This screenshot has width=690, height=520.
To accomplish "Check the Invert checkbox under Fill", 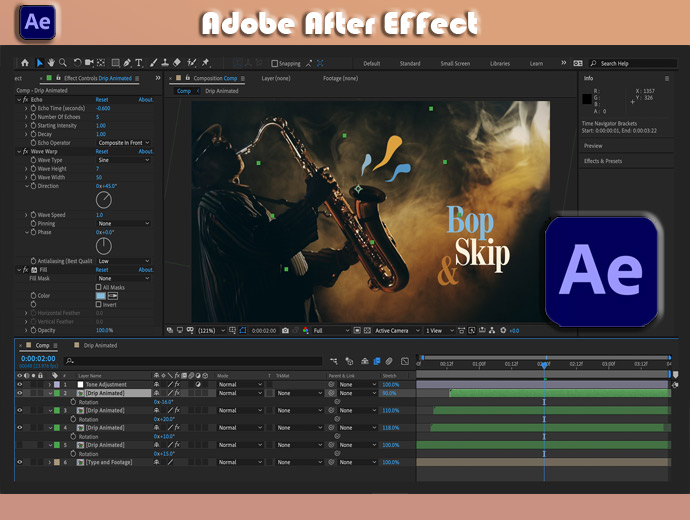I will [99, 304].
